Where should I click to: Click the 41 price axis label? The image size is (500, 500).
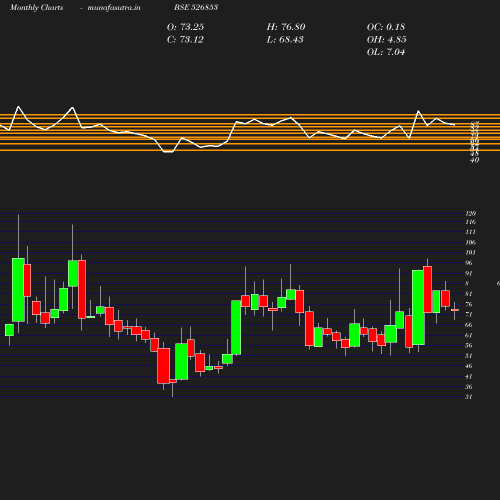click(x=469, y=376)
